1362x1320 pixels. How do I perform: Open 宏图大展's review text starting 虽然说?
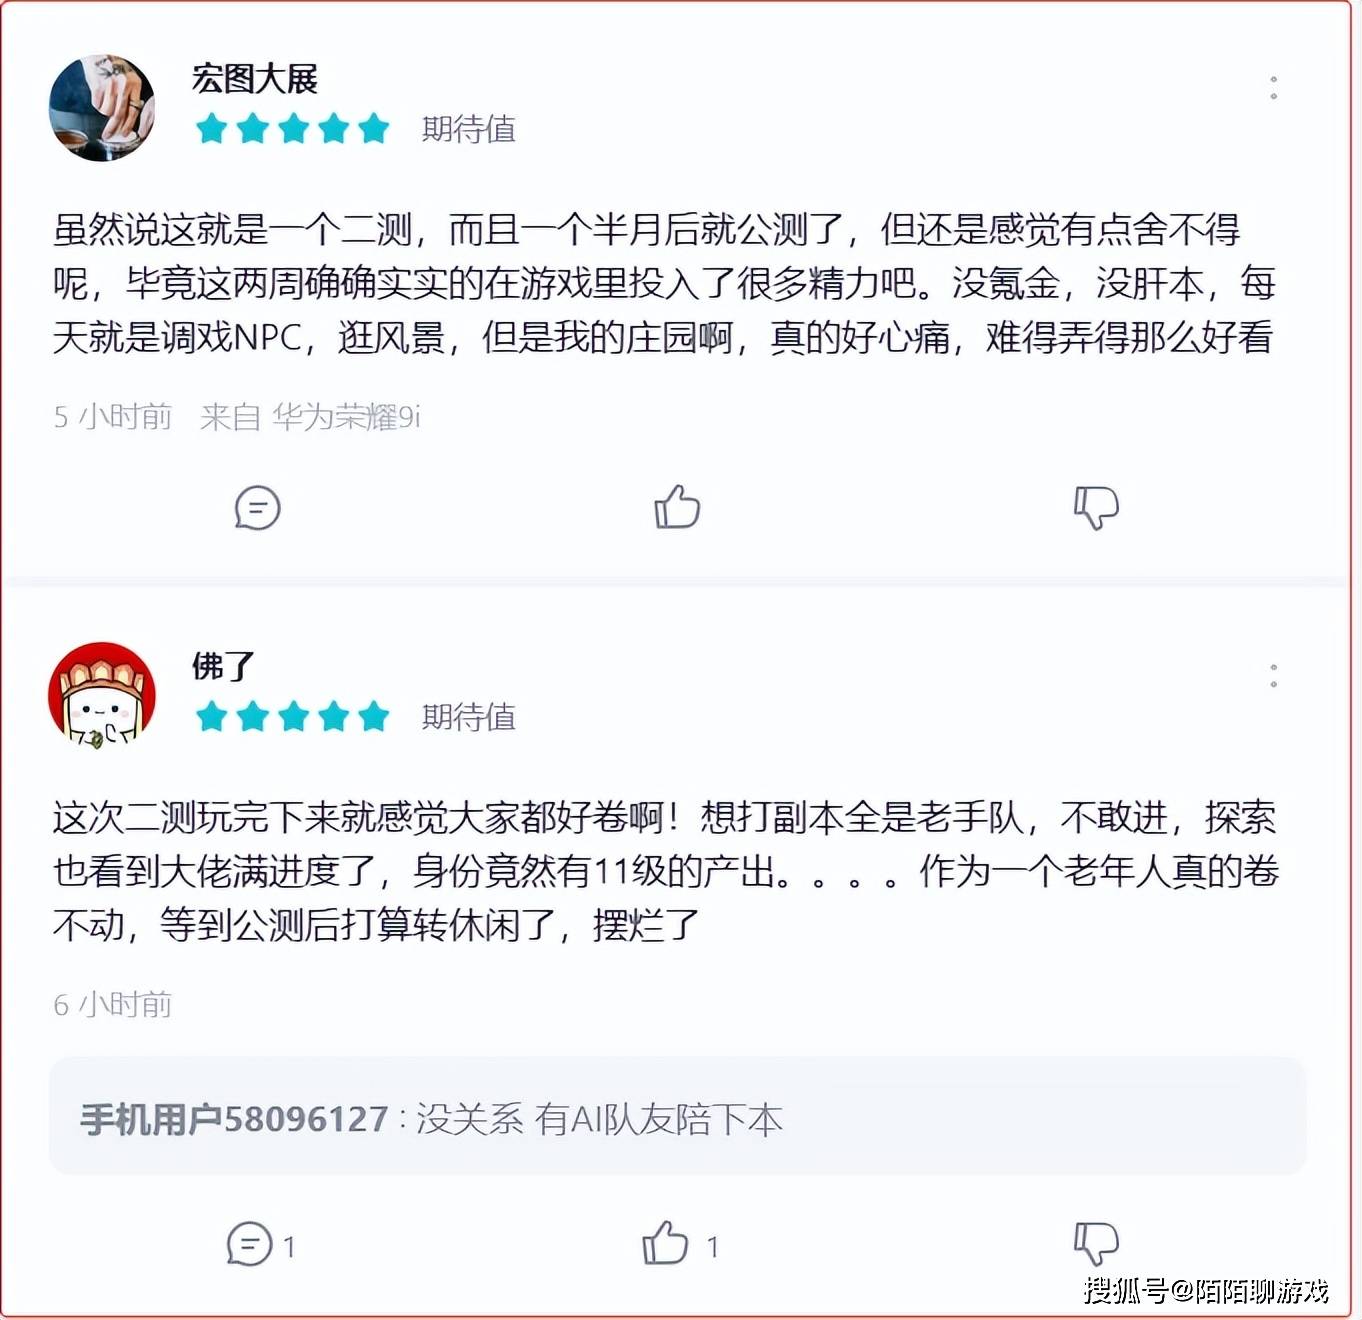(x=664, y=284)
